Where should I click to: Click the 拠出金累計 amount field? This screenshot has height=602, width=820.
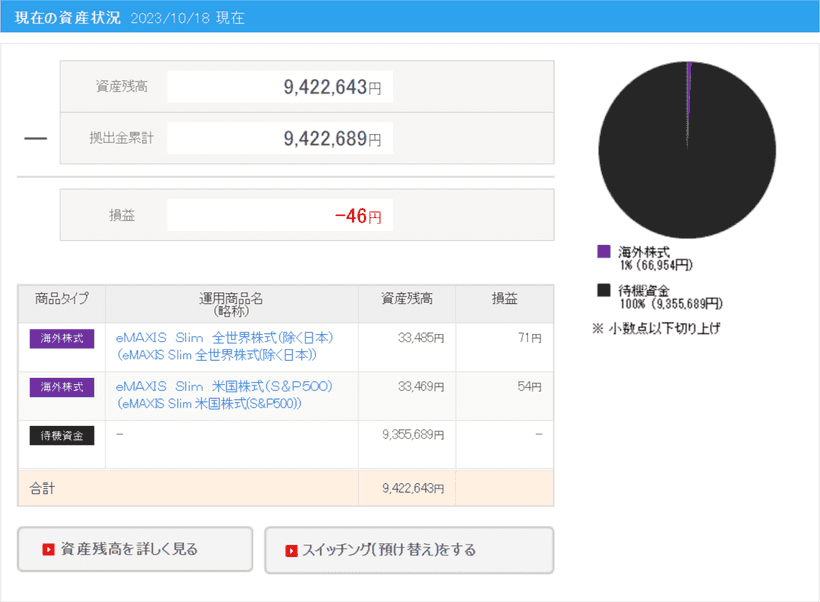[x=280, y=139]
